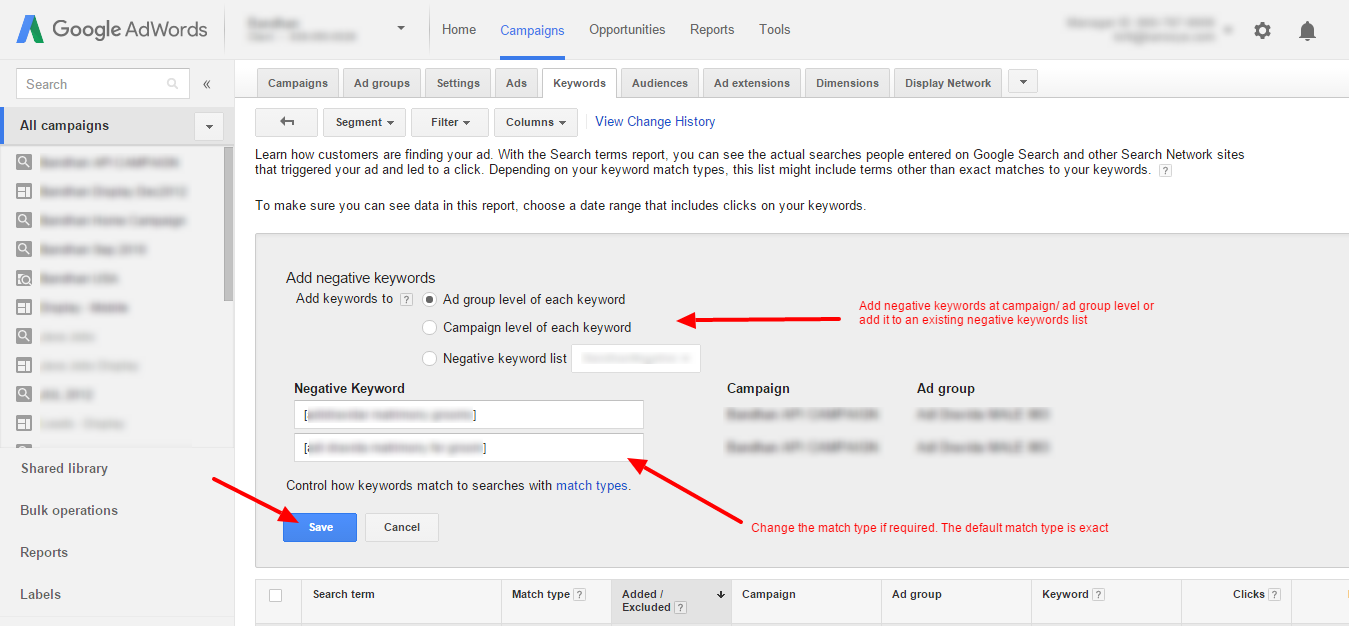Save the negative keywords

[320, 527]
